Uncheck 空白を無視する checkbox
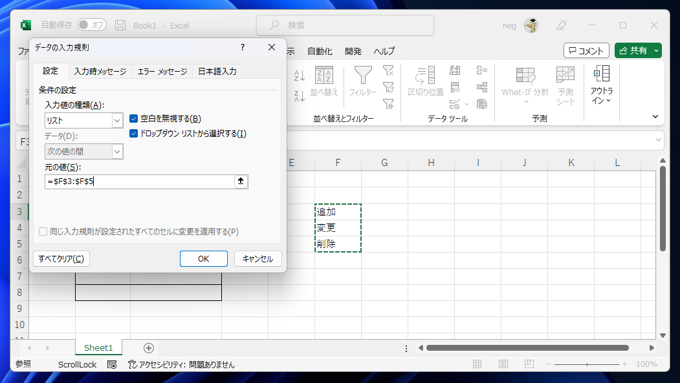 tap(134, 118)
